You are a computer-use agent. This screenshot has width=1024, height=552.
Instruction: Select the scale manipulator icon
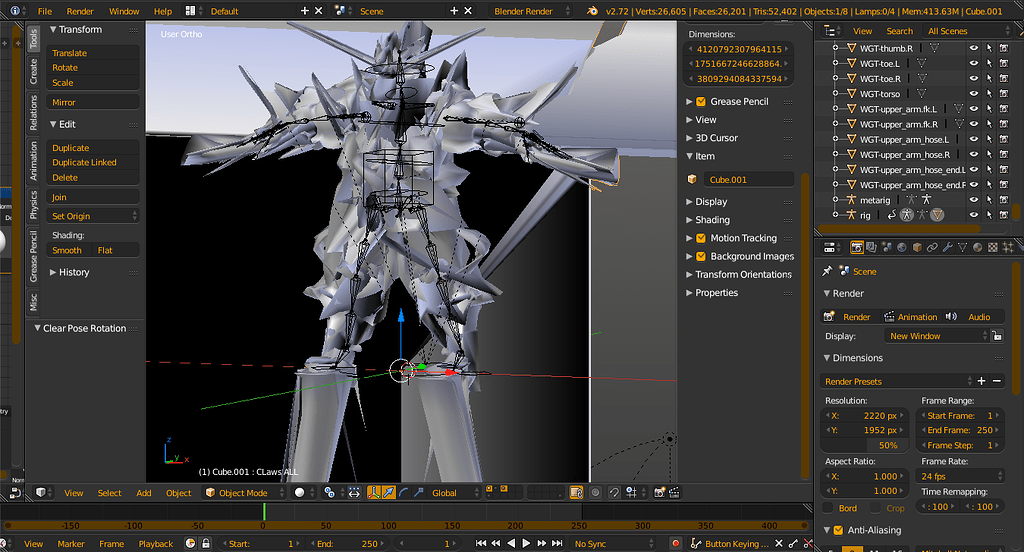pos(418,493)
